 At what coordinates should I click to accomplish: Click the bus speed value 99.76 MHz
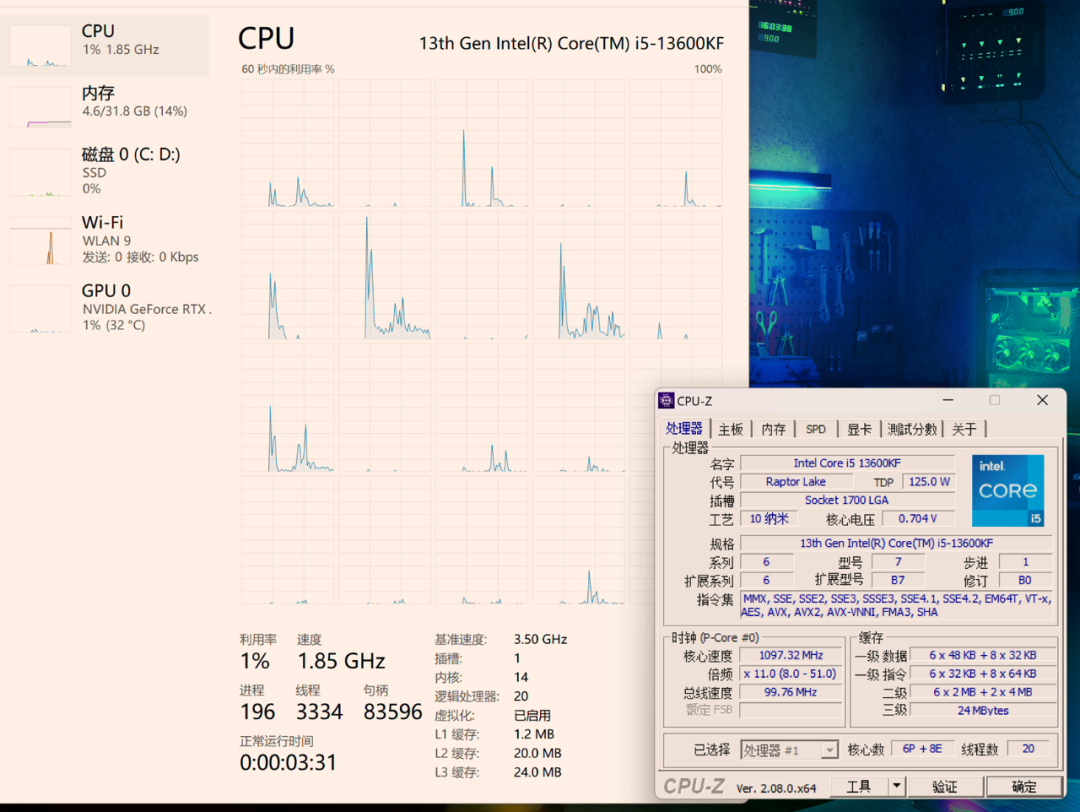(791, 692)
